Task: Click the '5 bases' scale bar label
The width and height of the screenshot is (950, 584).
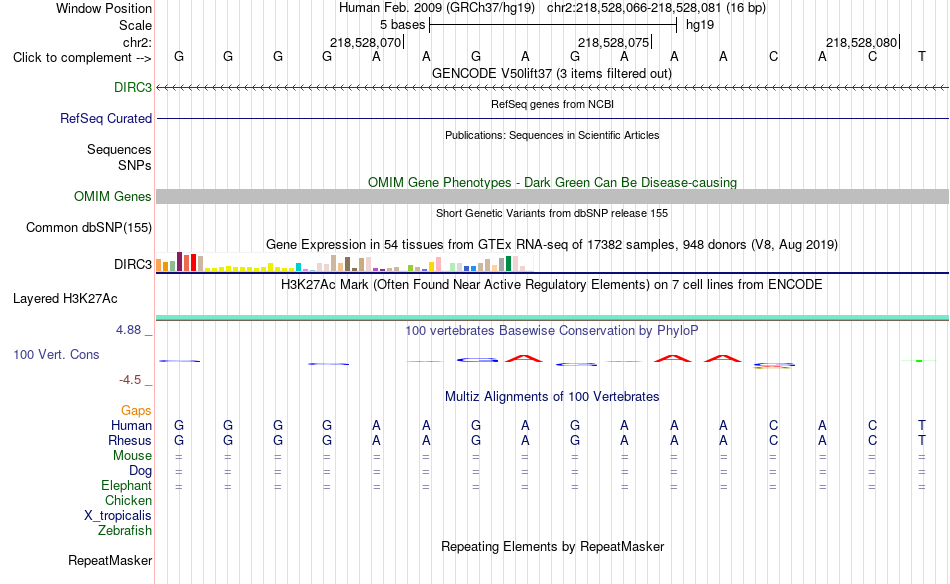Action: (x=402, y=25)
